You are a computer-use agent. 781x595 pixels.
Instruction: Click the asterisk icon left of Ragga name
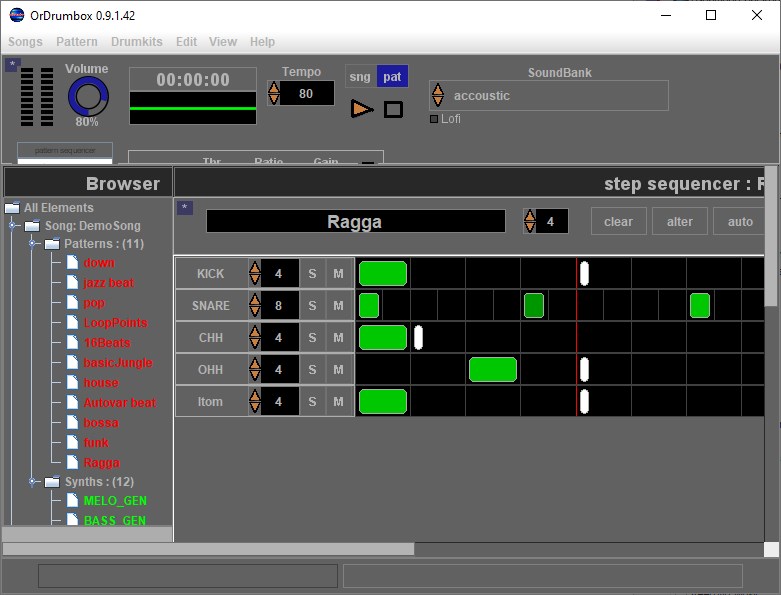click(185, 208)
